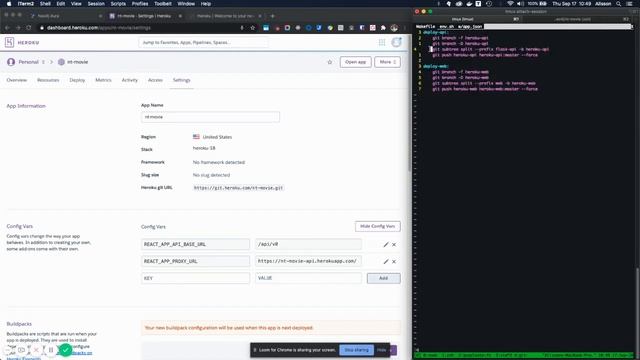Viewport: 640px width, 360px height.
Task: Delete the REACT_APP_API_BASE_URL config var with the X
Action: [394, 244]
